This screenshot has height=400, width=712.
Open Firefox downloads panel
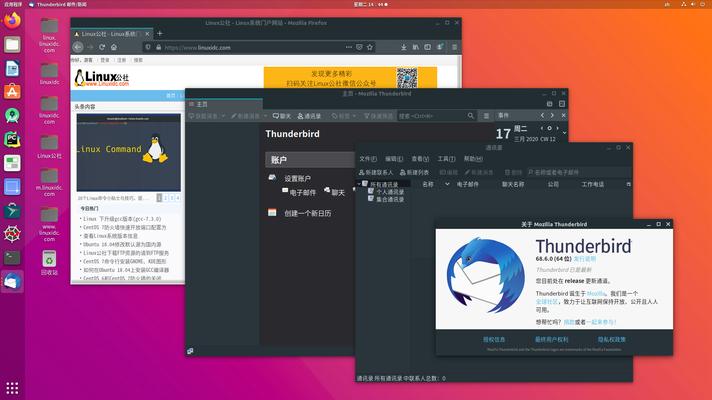(x=403, y=47)
